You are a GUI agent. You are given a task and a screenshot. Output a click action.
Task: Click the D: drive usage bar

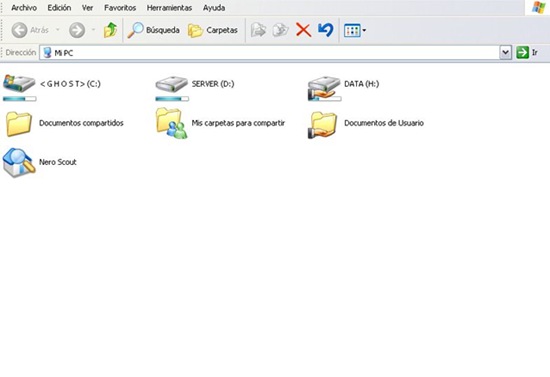pyautogui.click(x=172, y=99)
